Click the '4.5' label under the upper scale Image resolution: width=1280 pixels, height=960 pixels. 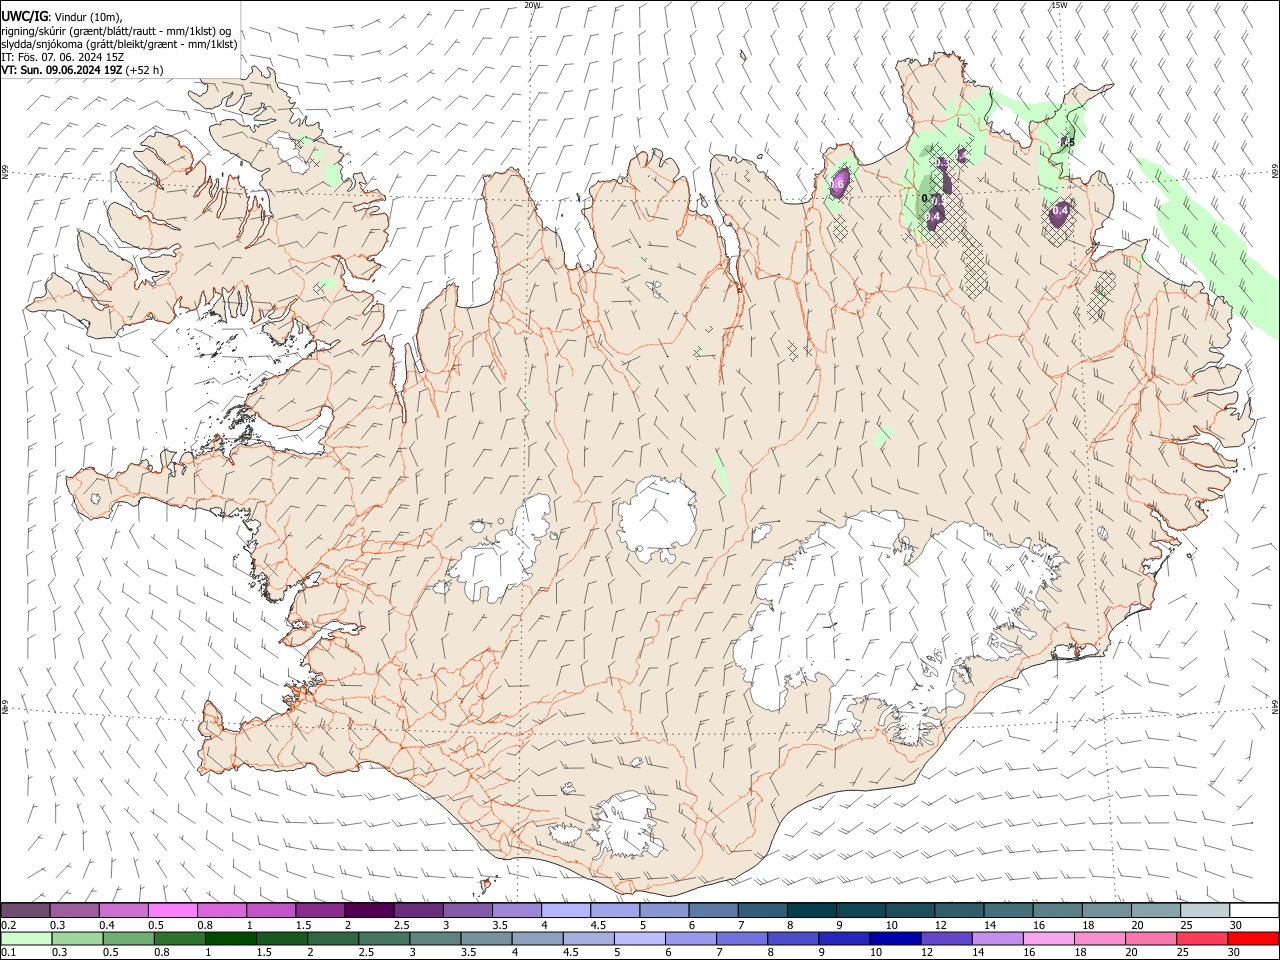(598, 925)
